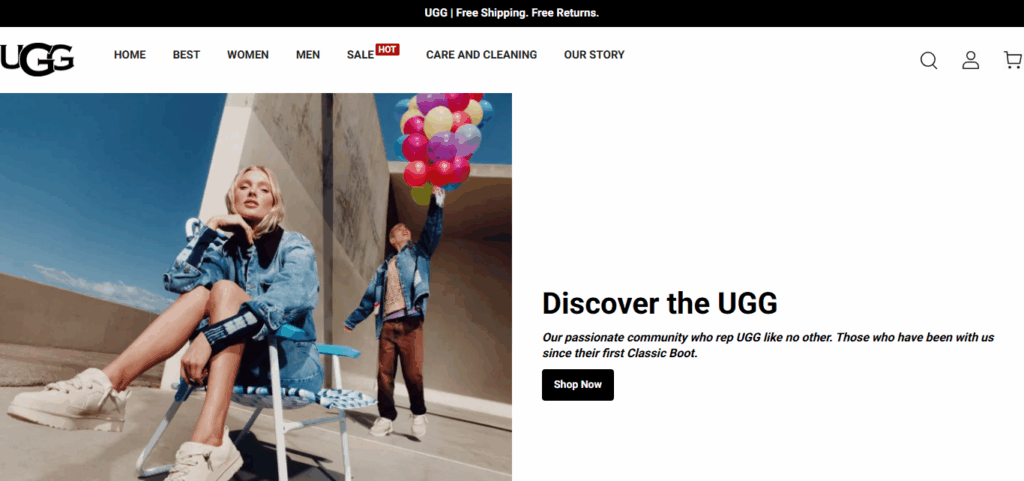1024x481 pixels.
Task: Open the SALE menu item
Action: click(x=360, y=55)
